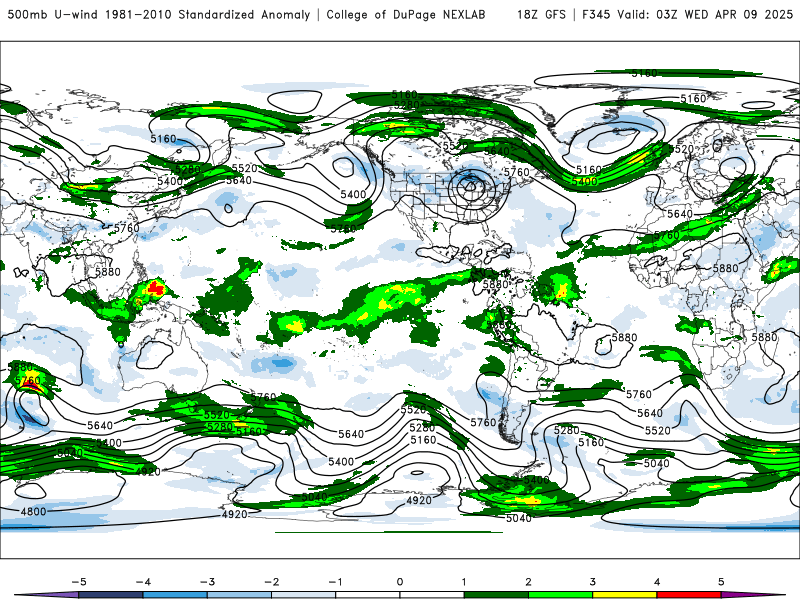The width and height of the screenshot is (800, 600).
Task: Click the colorbar label '−5'
Action: [79, 582]
